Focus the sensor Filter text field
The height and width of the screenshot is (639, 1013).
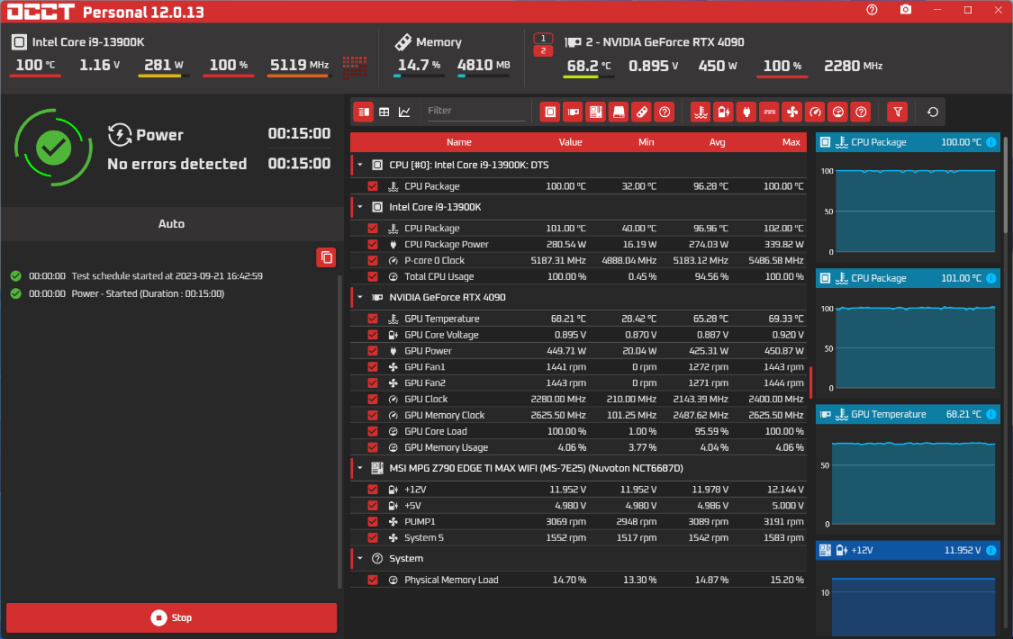[x=475, y=111]
